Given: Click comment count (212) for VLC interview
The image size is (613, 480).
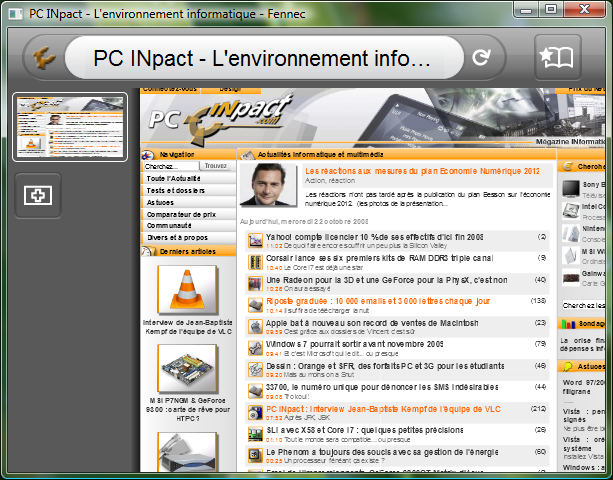Looking at the screenshot, I should 538,408.
